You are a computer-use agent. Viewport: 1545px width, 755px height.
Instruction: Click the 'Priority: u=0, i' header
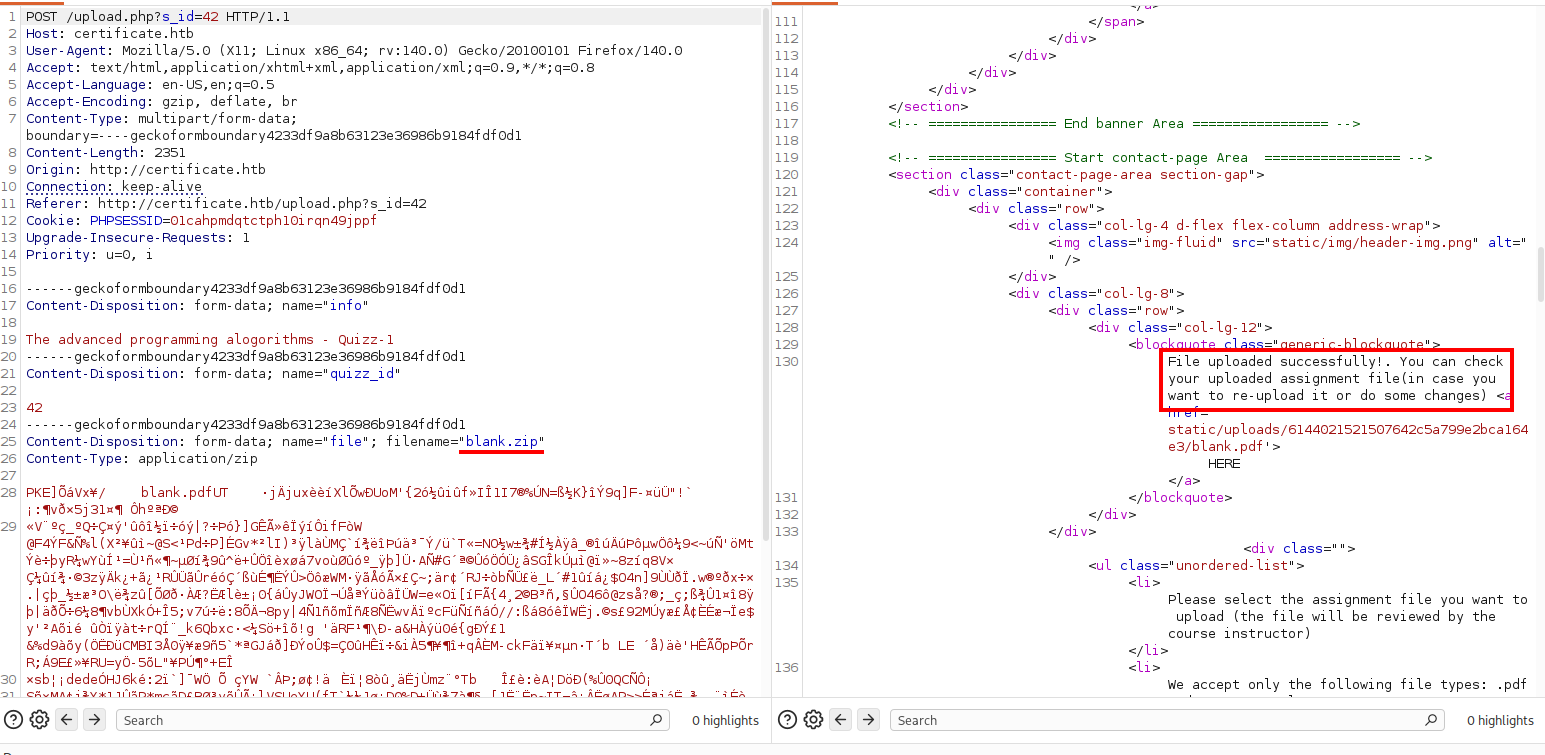pos(90,254)
